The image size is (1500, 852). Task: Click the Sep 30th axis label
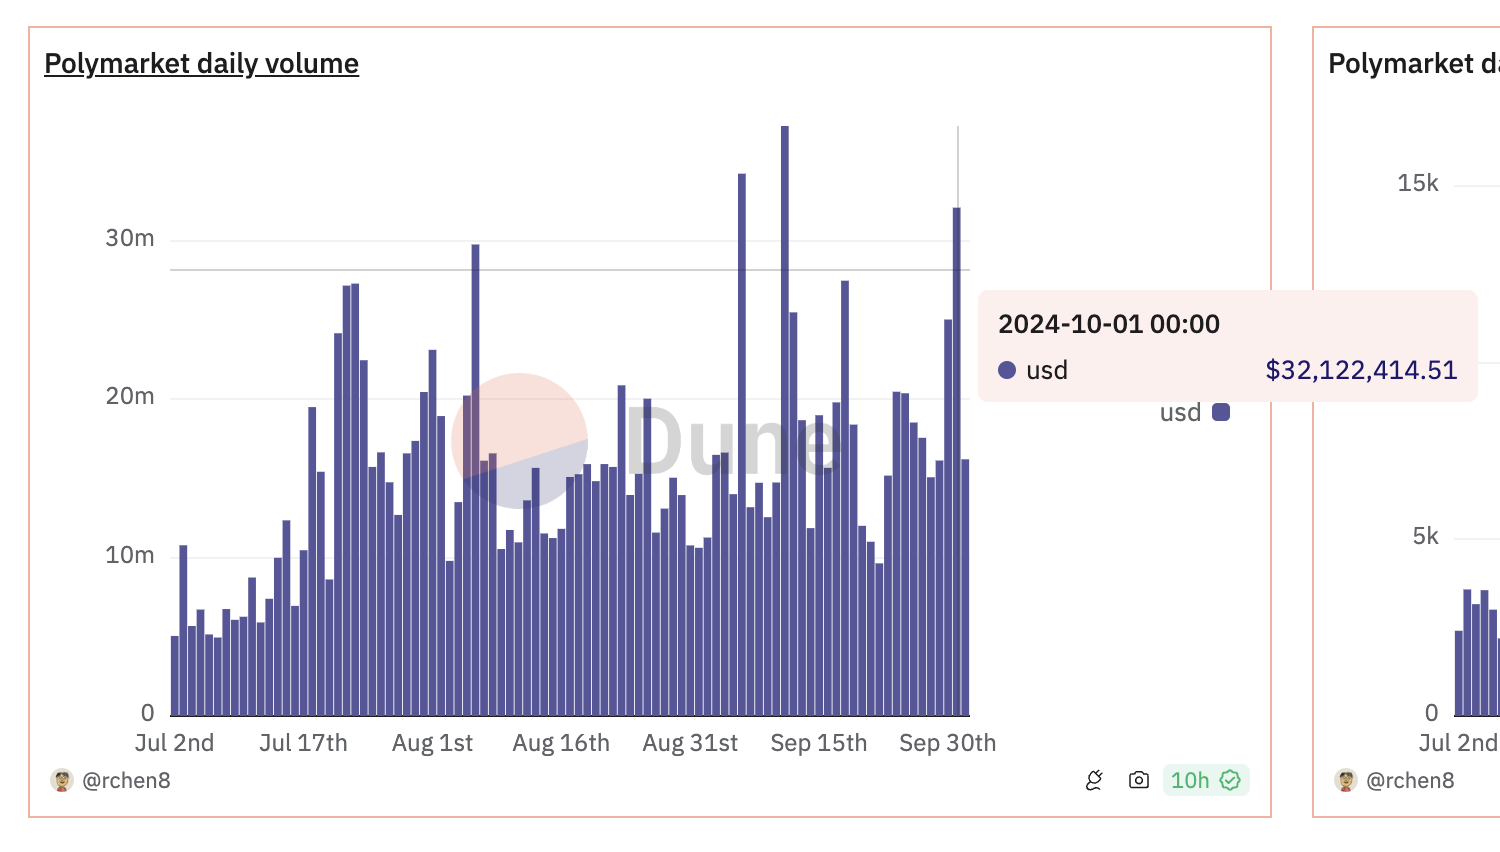(x=947, y=743)
